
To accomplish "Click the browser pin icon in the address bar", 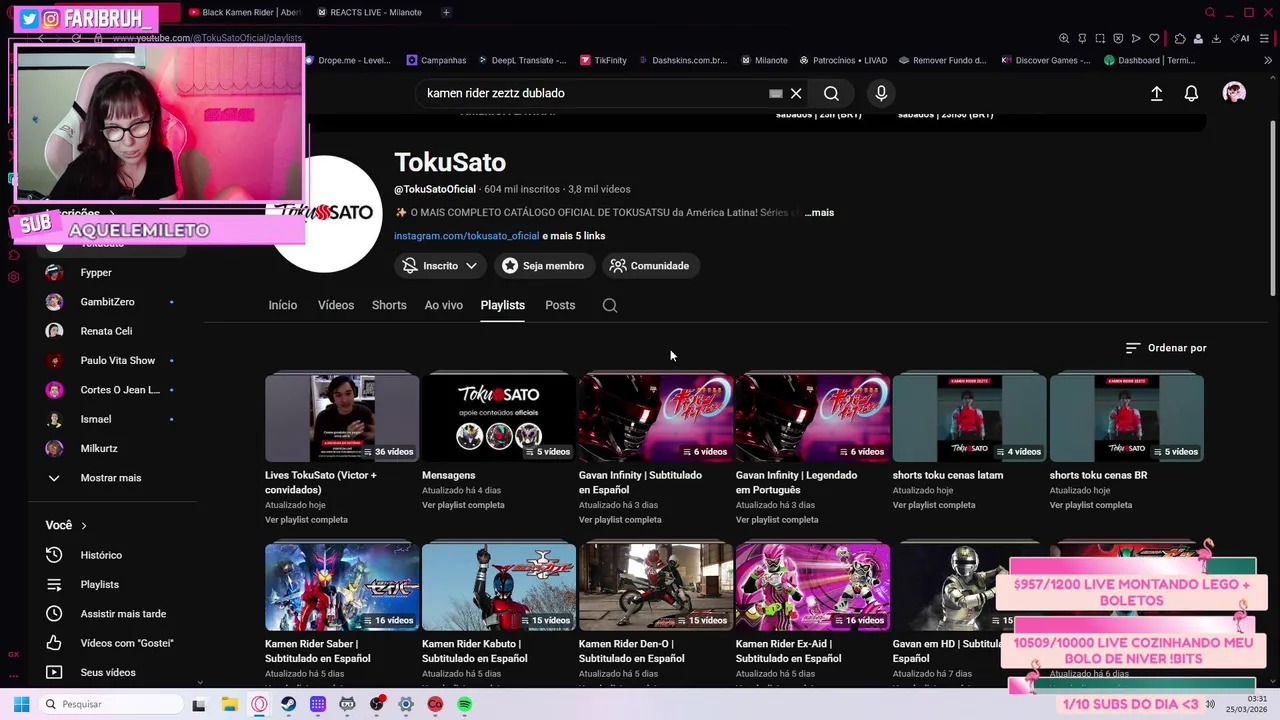I will pos(1082,38).
